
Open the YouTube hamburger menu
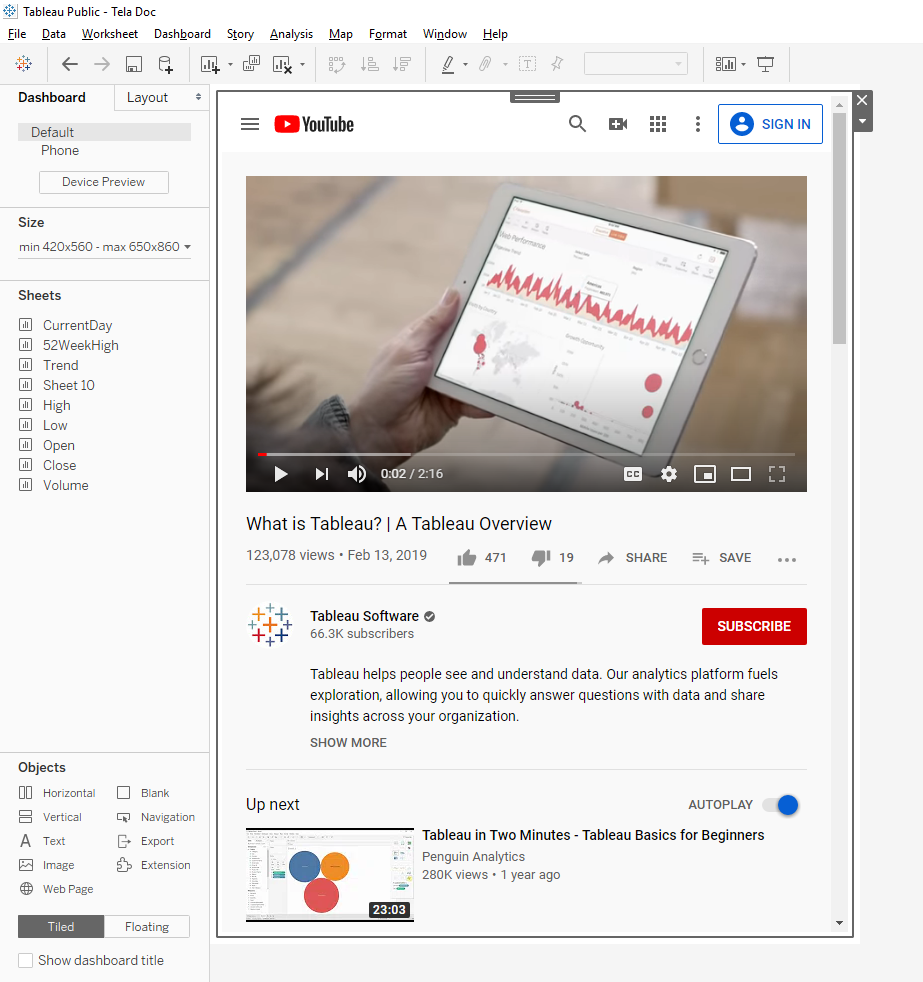coord(250,124)
